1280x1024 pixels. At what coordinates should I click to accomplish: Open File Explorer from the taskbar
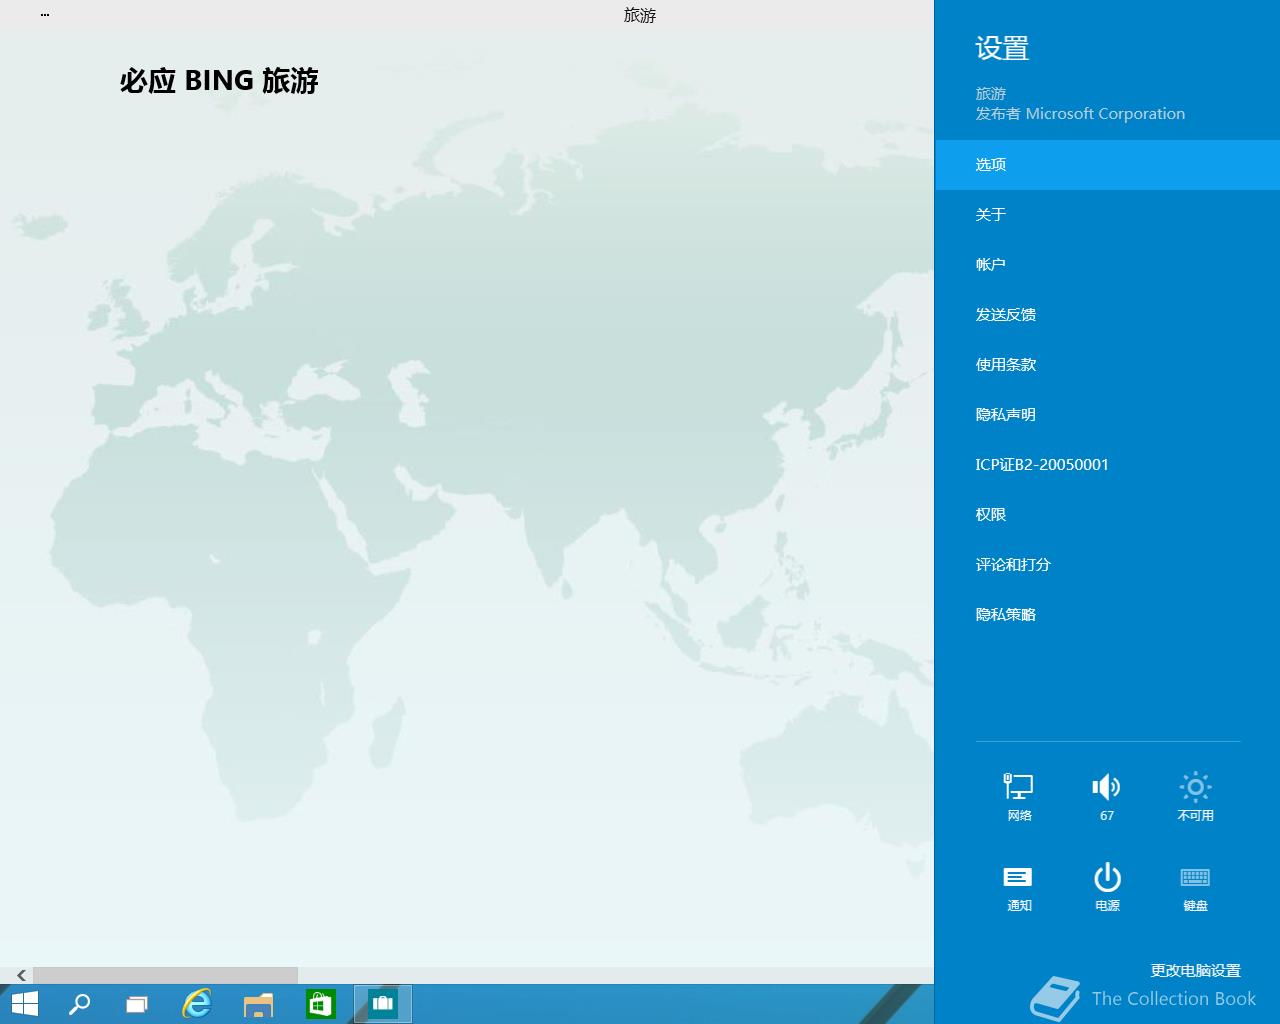click(x=258, y=1004)
